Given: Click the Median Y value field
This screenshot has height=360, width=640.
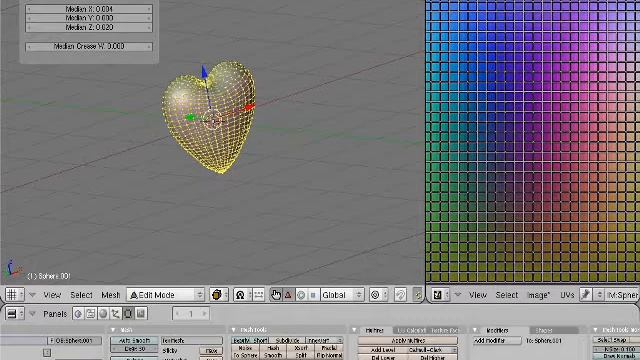Looking at the screenshot, I should [x=89, y=18].
